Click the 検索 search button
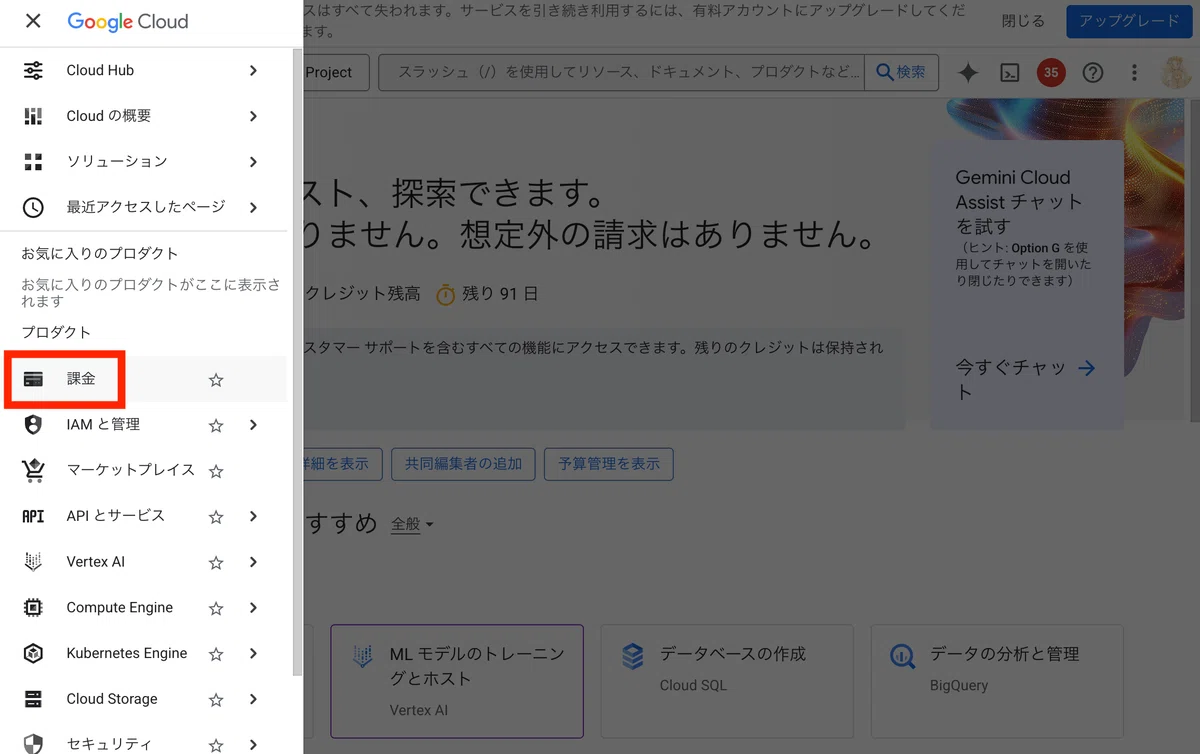 (x=901, y=72)
